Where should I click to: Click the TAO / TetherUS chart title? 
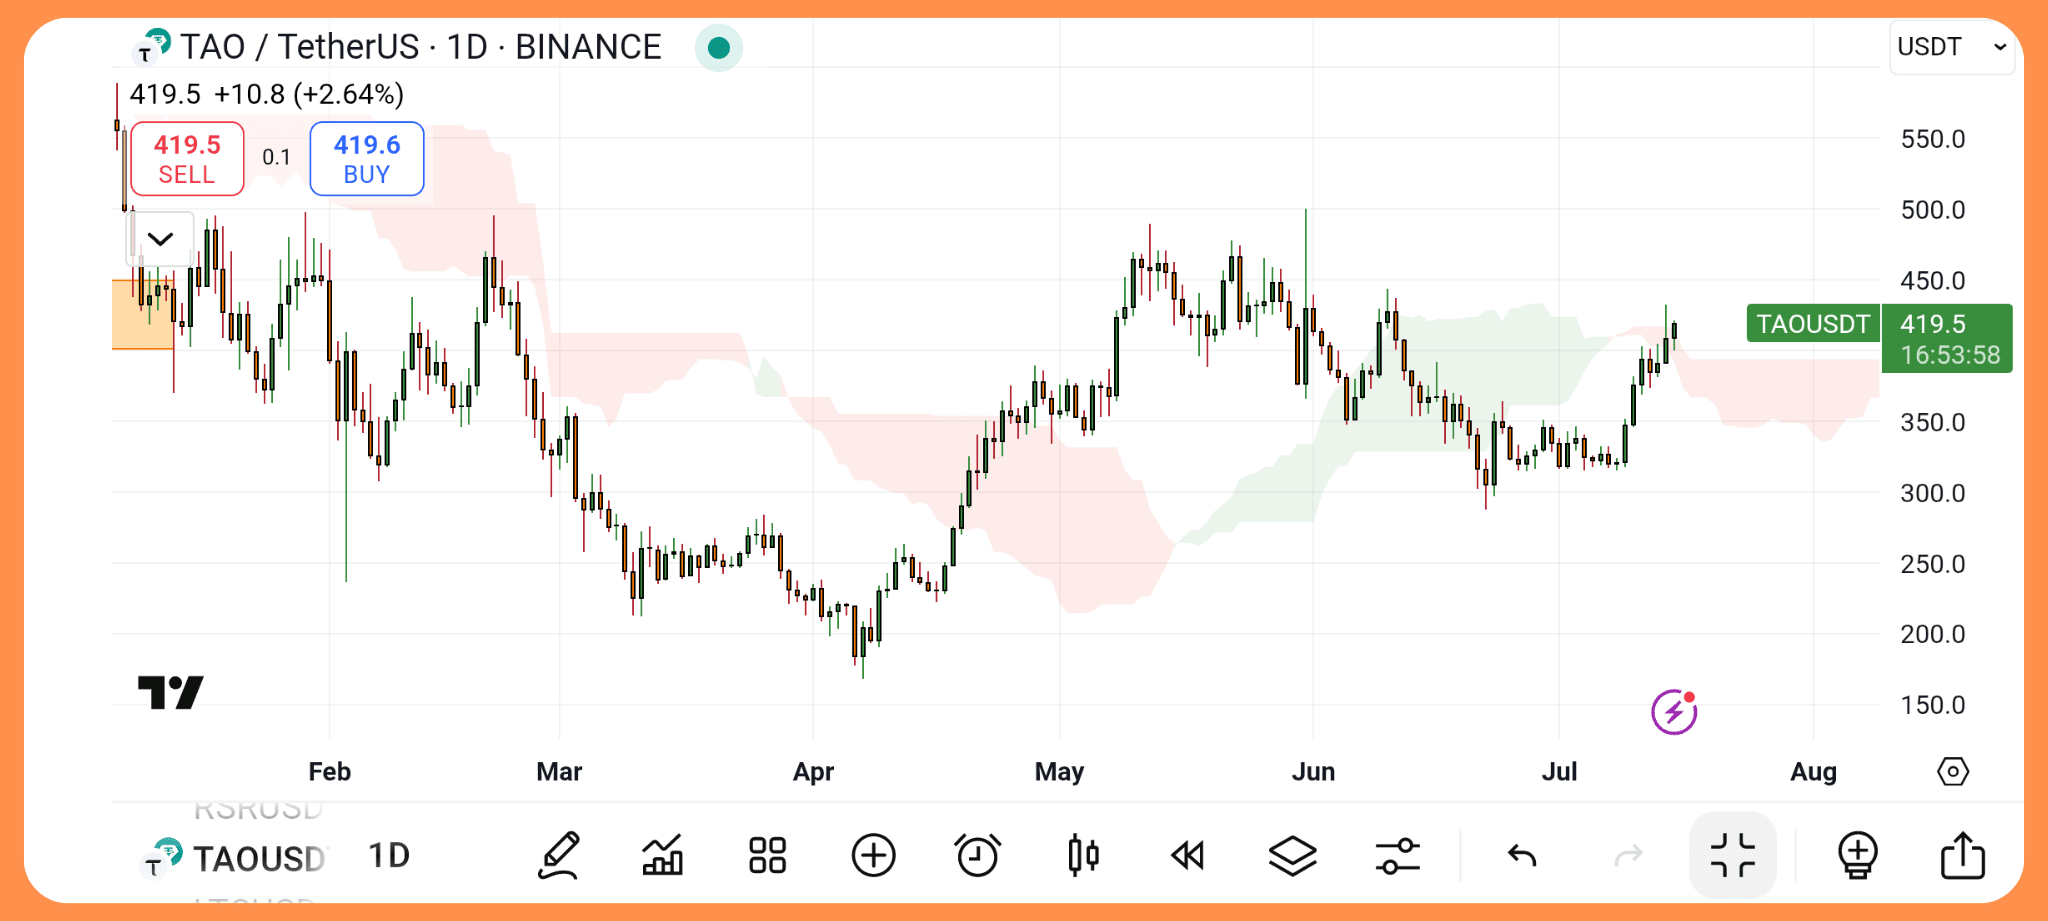pos(420,47)
